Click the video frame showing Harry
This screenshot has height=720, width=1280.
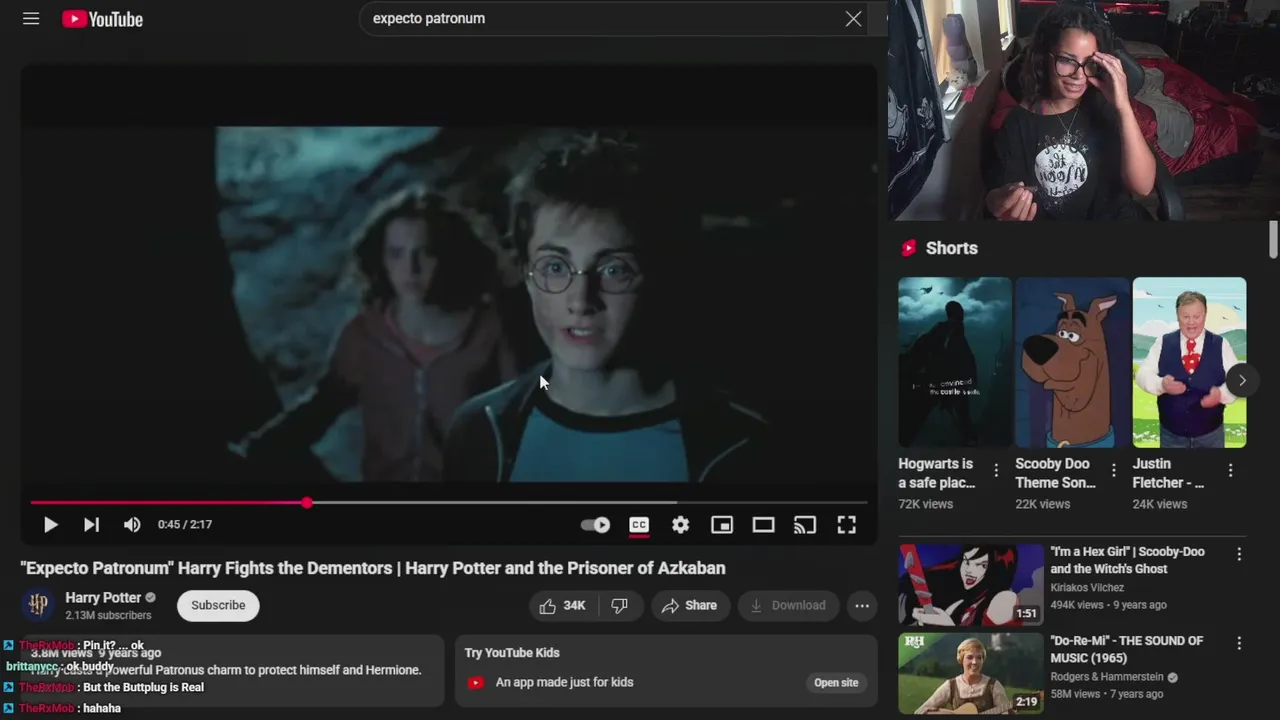point(448,303)
